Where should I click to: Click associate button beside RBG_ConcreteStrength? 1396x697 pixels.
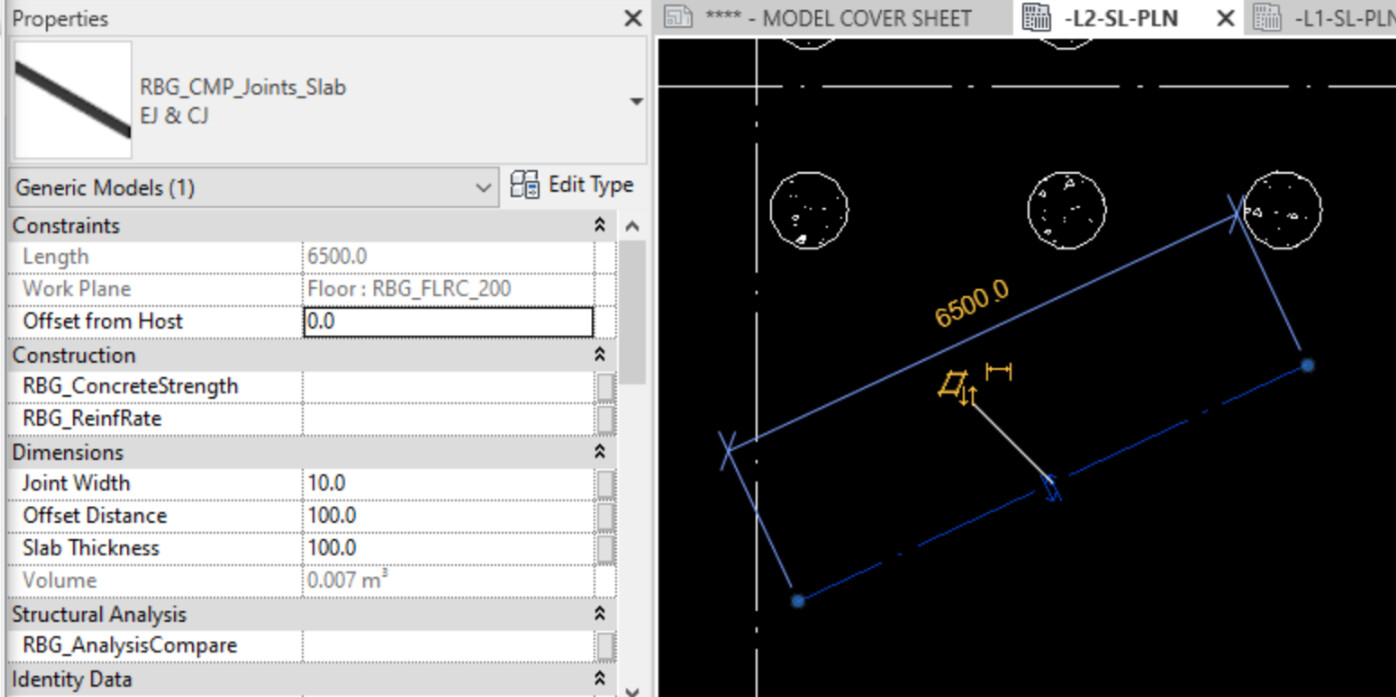(x=606, y=387)
